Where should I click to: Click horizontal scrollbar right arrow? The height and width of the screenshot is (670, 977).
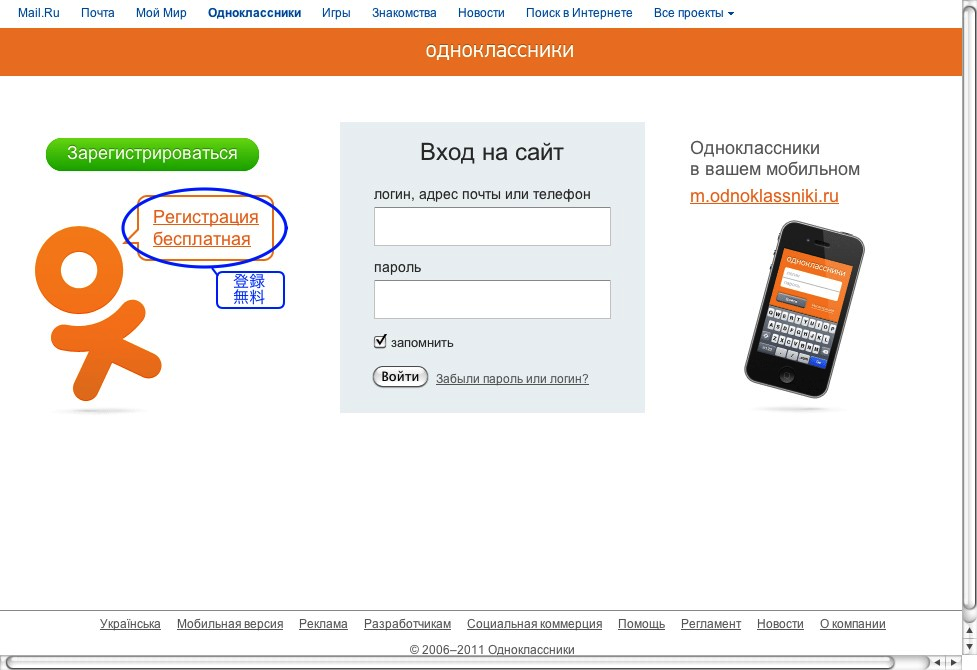pyautogui.click(x=953, y=663)
